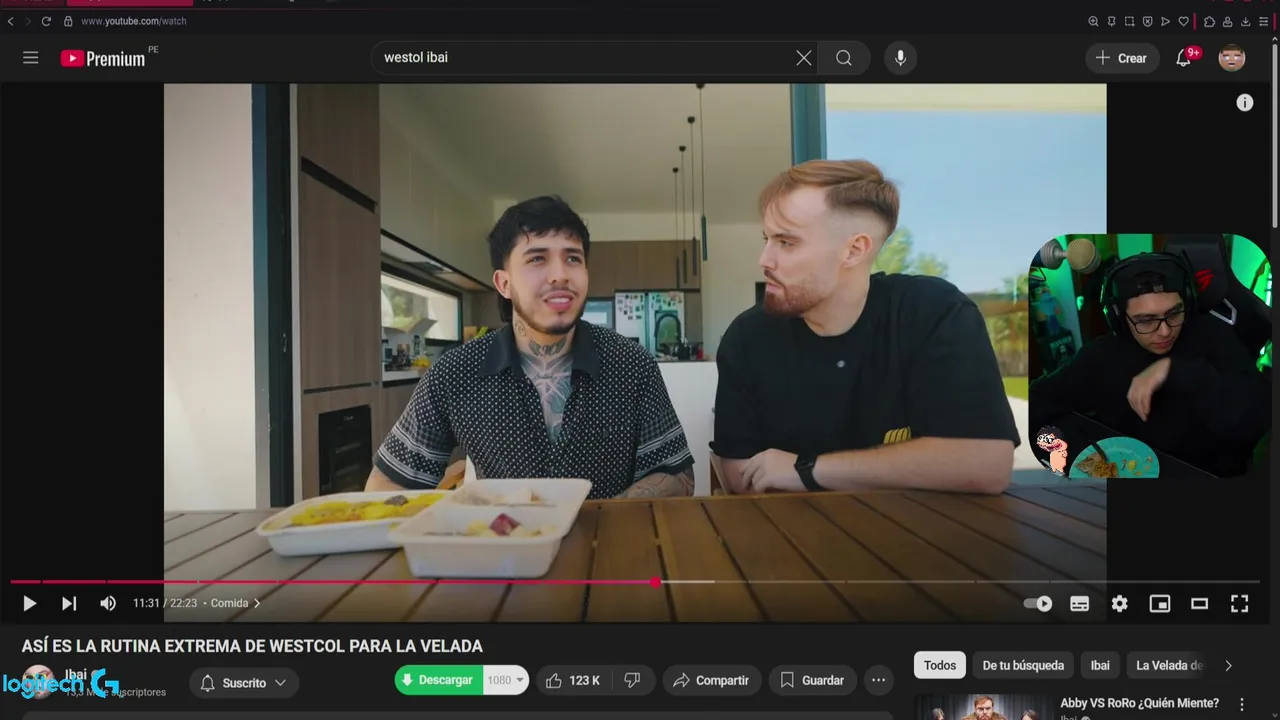Open the Crear upload menu
The image size is (1280, 720).
(x=1121, y=58)
